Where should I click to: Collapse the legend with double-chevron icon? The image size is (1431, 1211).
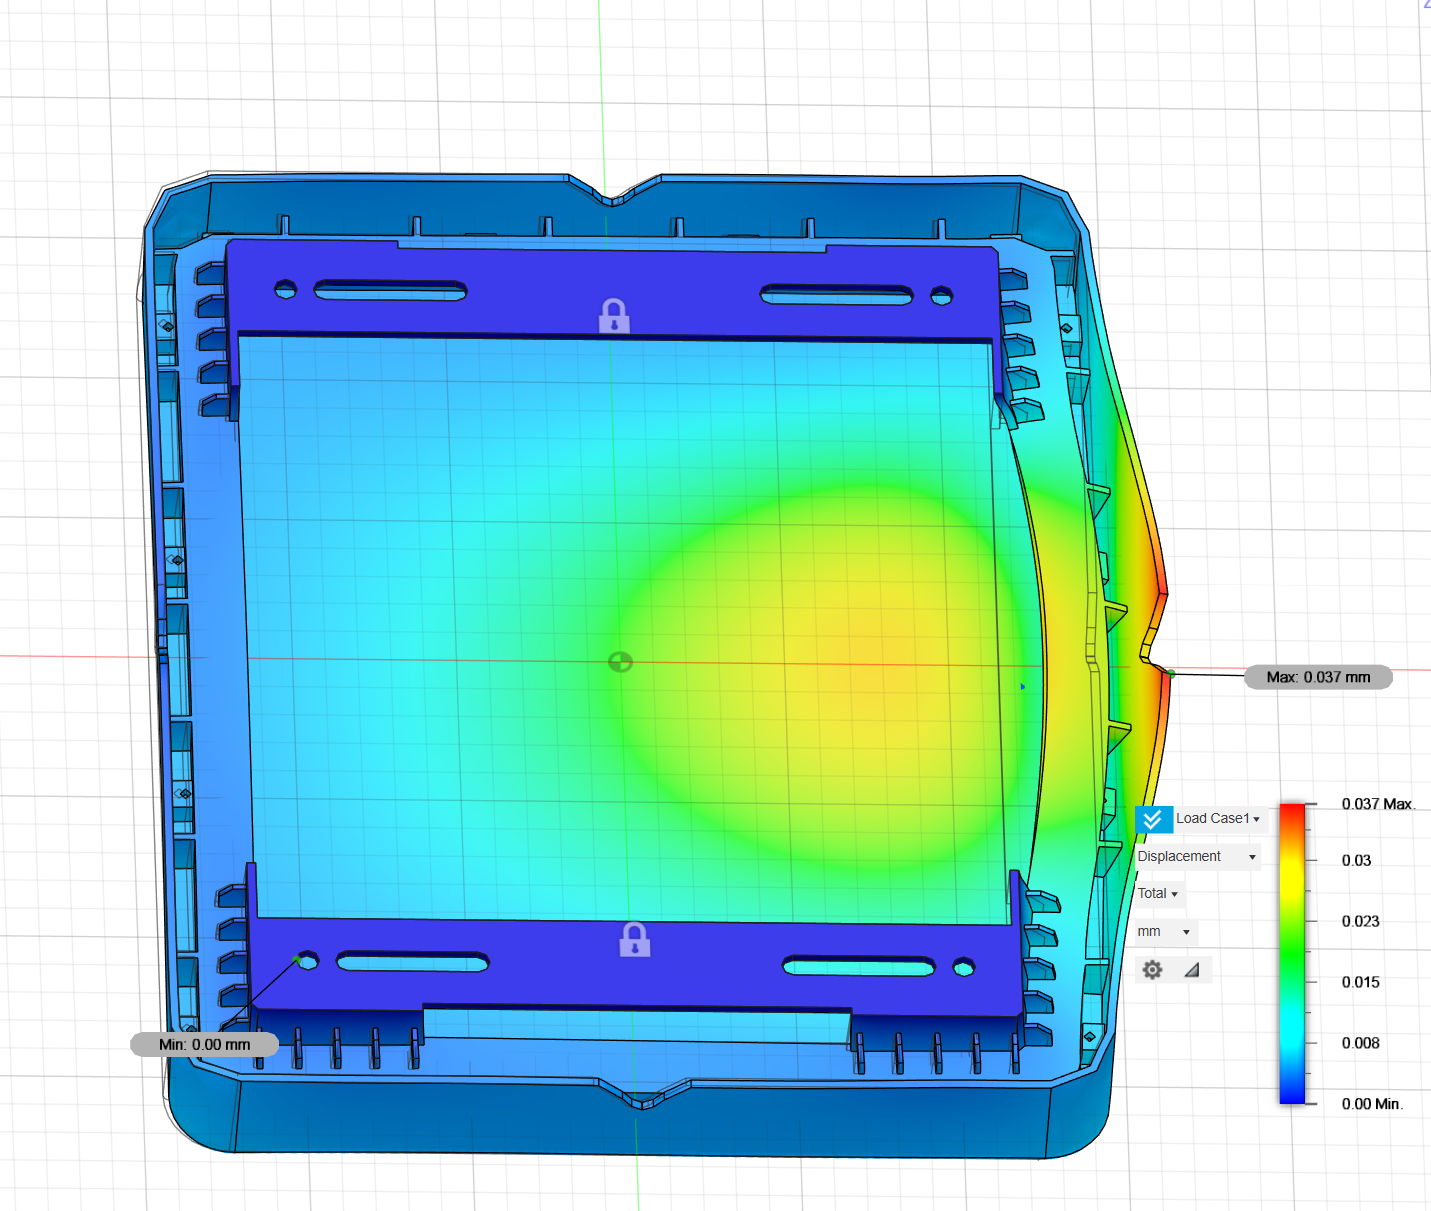tap(1153, 820)
